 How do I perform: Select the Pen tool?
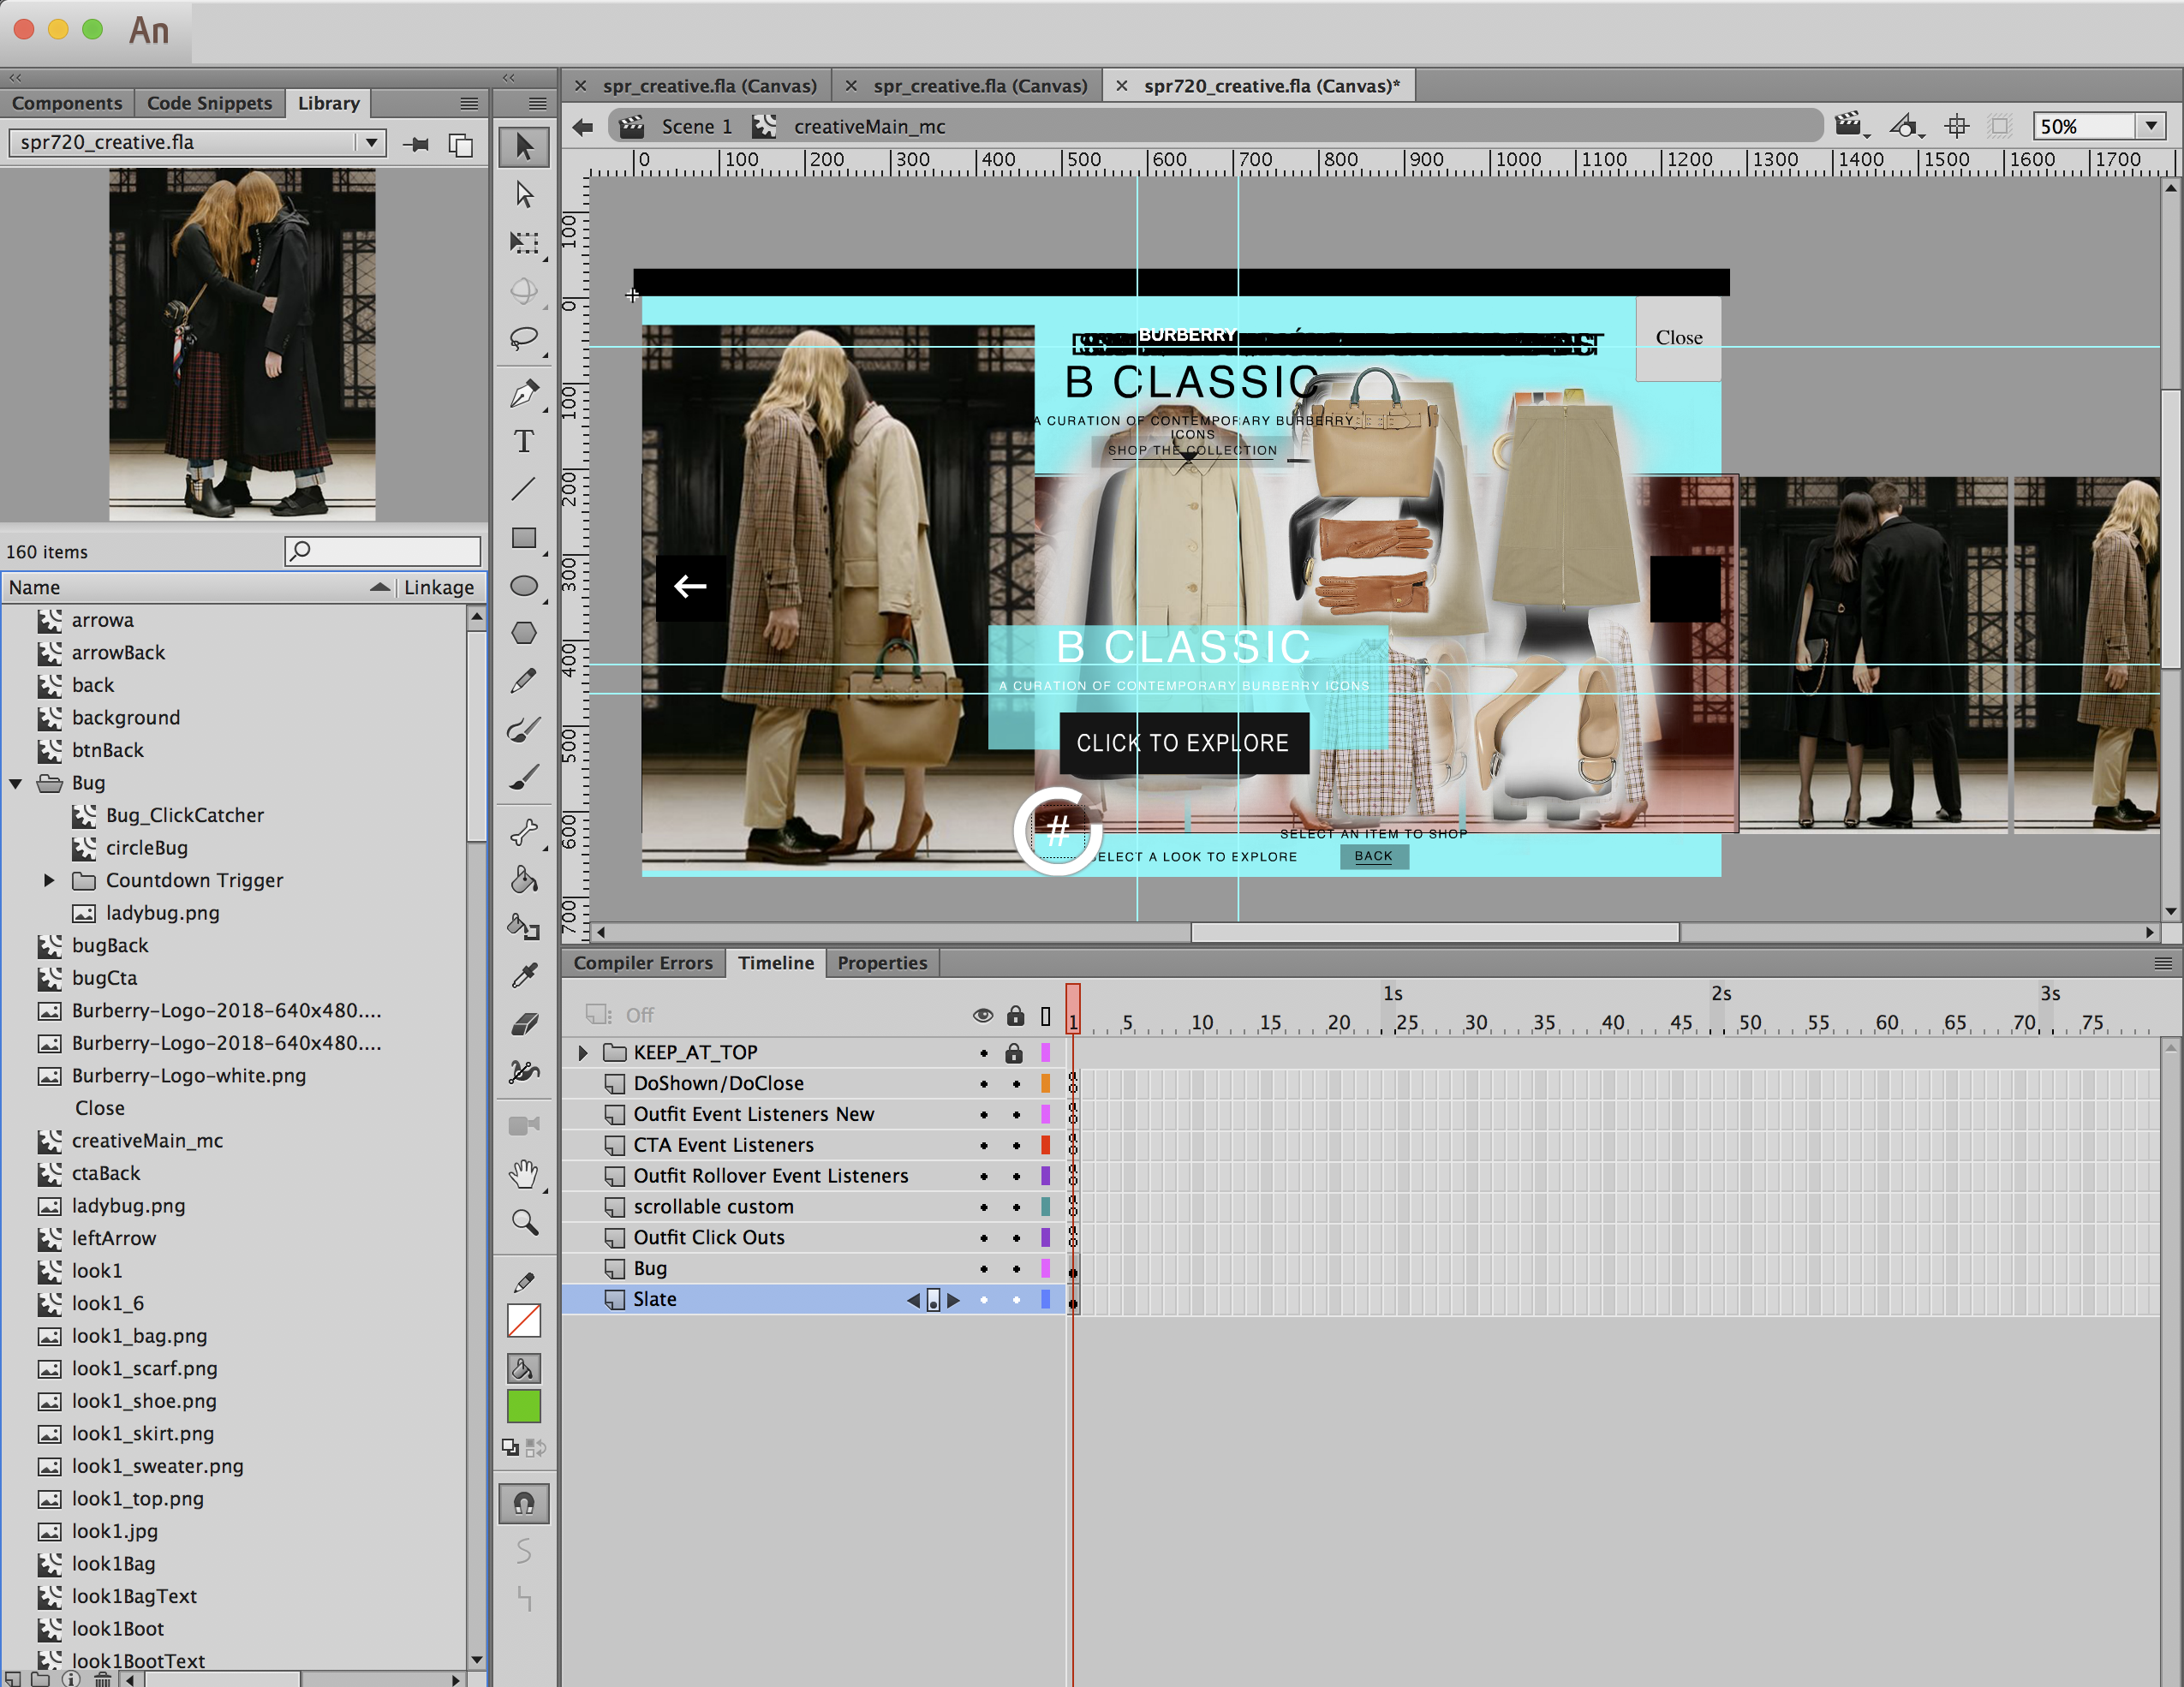pos(523,393)
